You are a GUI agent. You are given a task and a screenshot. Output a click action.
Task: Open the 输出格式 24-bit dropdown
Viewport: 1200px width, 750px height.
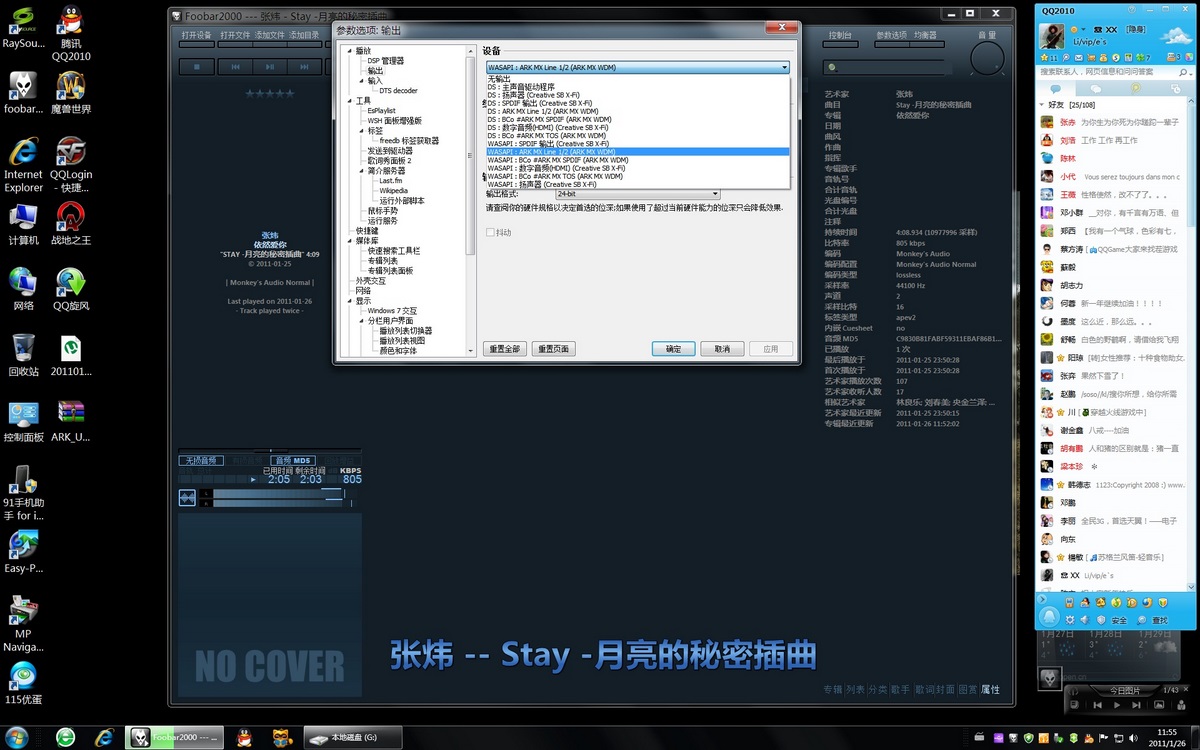click(637, 194)
